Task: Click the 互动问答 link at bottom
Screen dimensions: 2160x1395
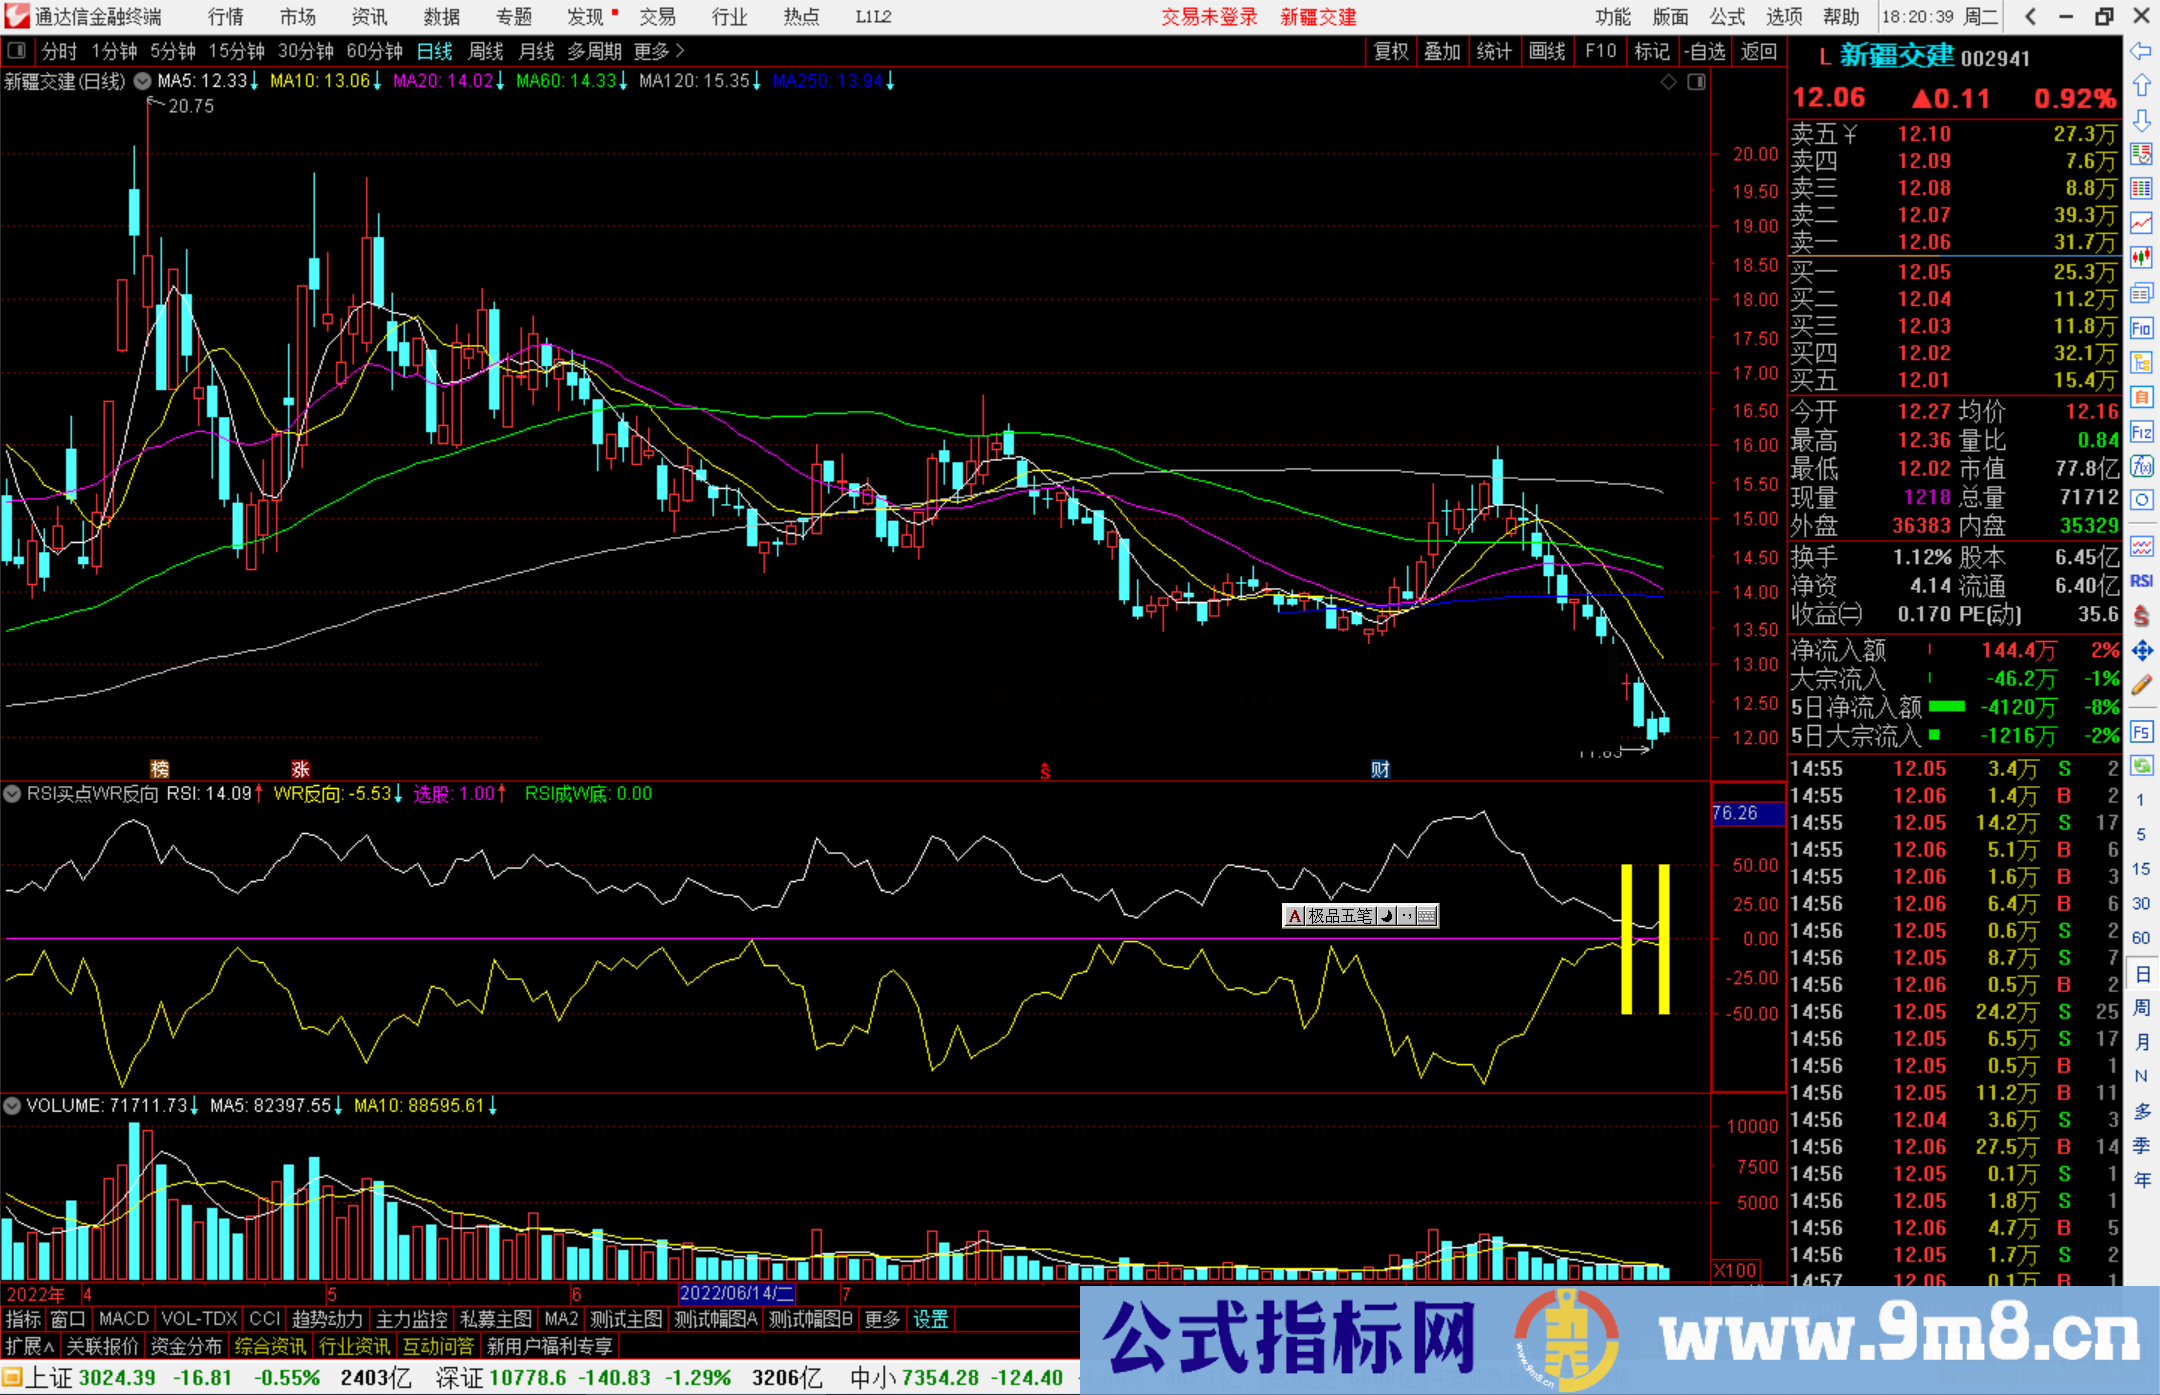Action: [437, 1346]
